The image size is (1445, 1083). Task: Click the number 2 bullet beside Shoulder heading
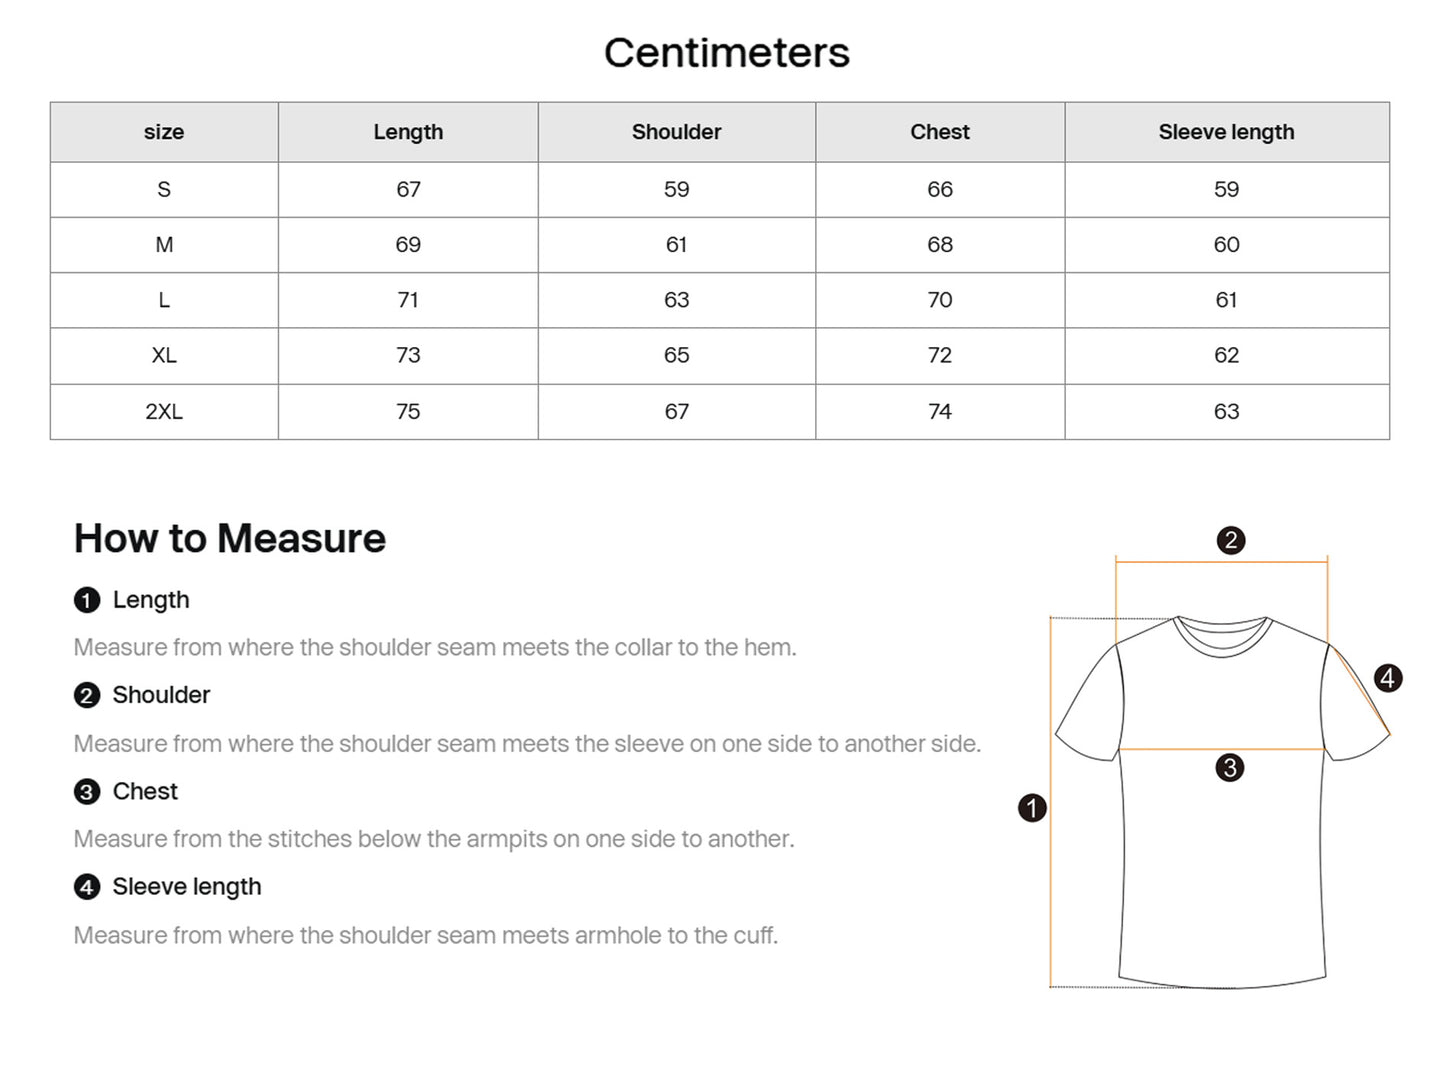(87, 695)
